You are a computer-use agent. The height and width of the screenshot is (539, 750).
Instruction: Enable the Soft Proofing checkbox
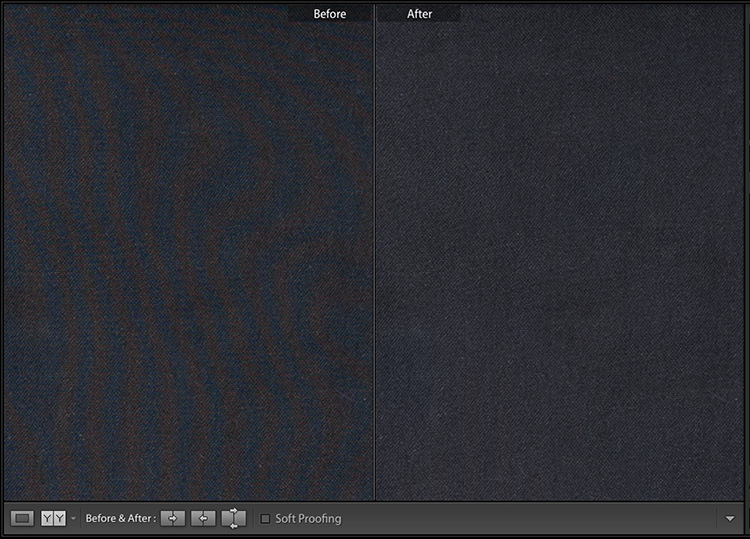pyautogui.click(x=265, y=518)
